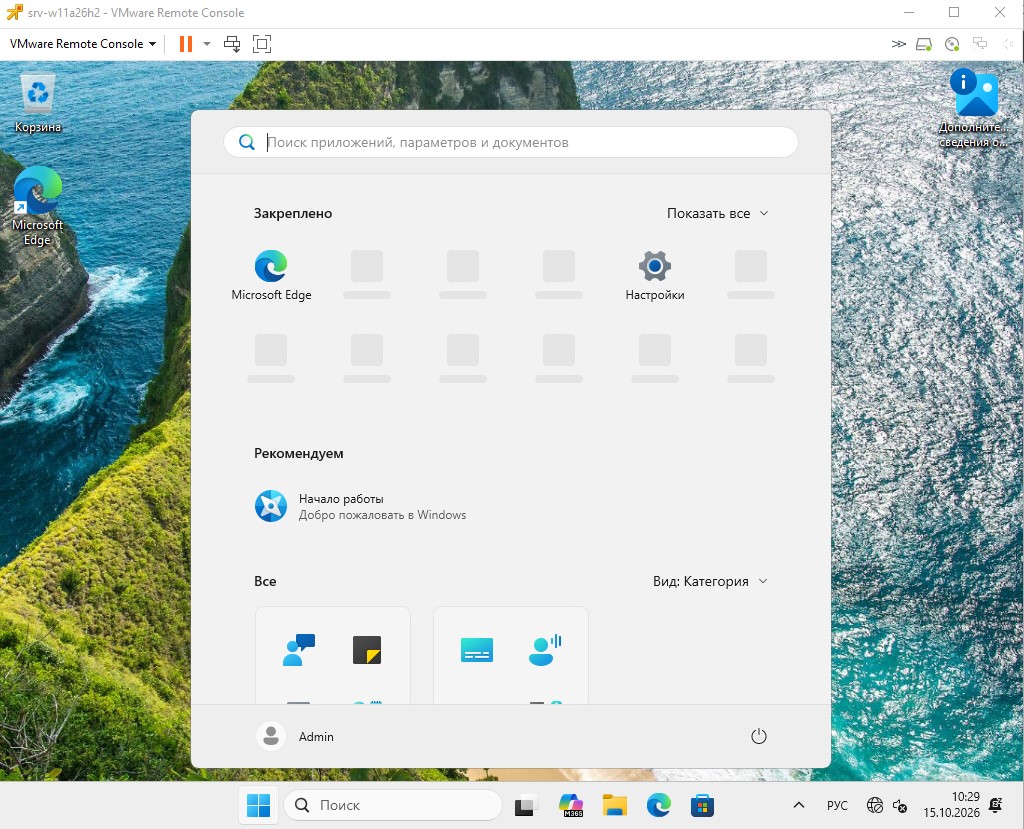Screen dimensions: 1024x829
Task: Open the Admin user account menu
Action: [295, 736]
